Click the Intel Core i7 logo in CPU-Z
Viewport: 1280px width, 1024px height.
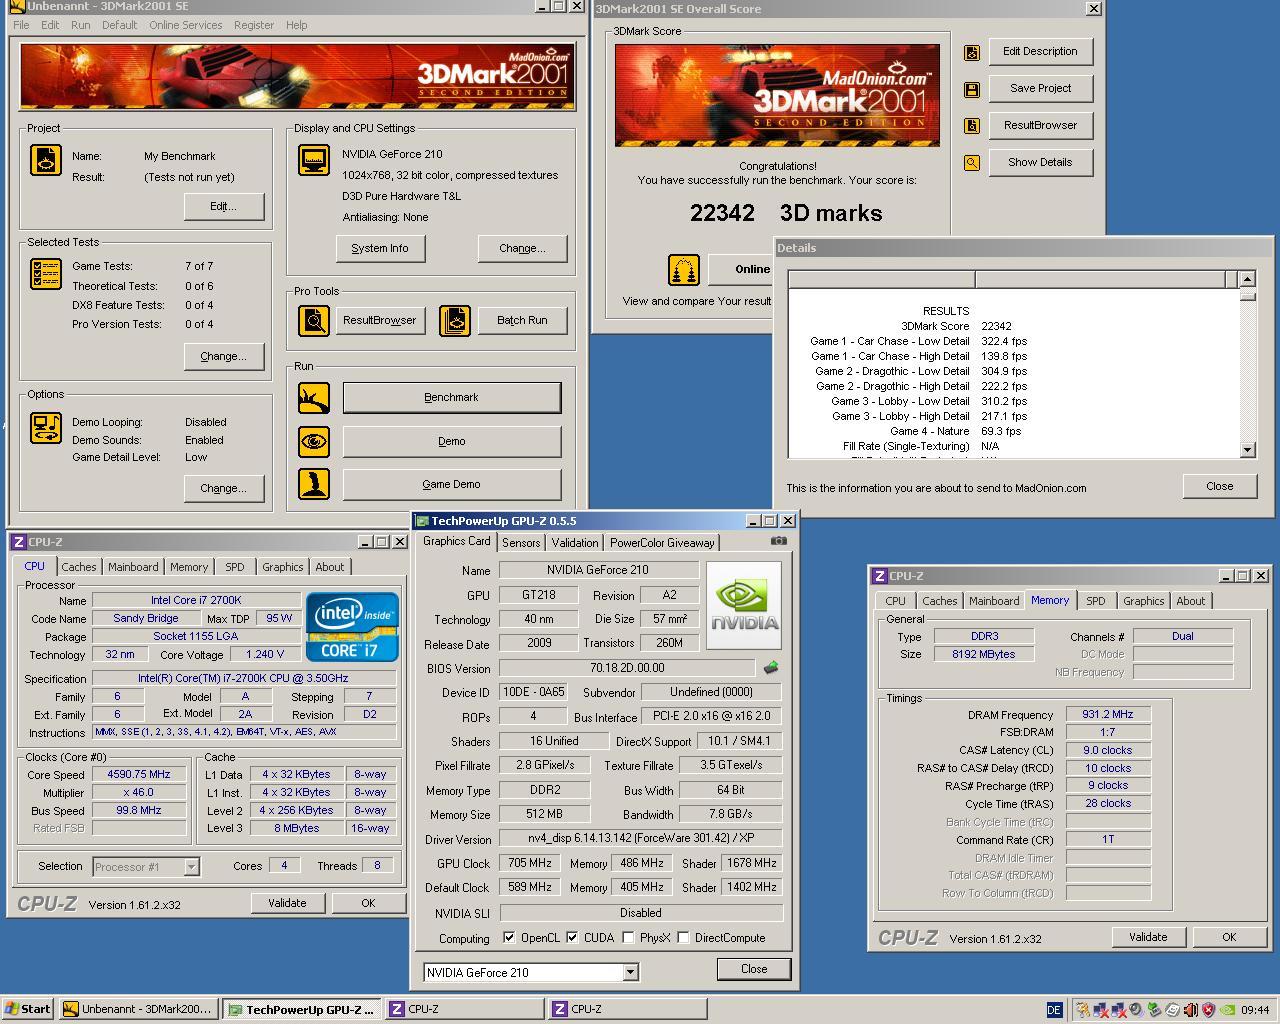[352, 627]
